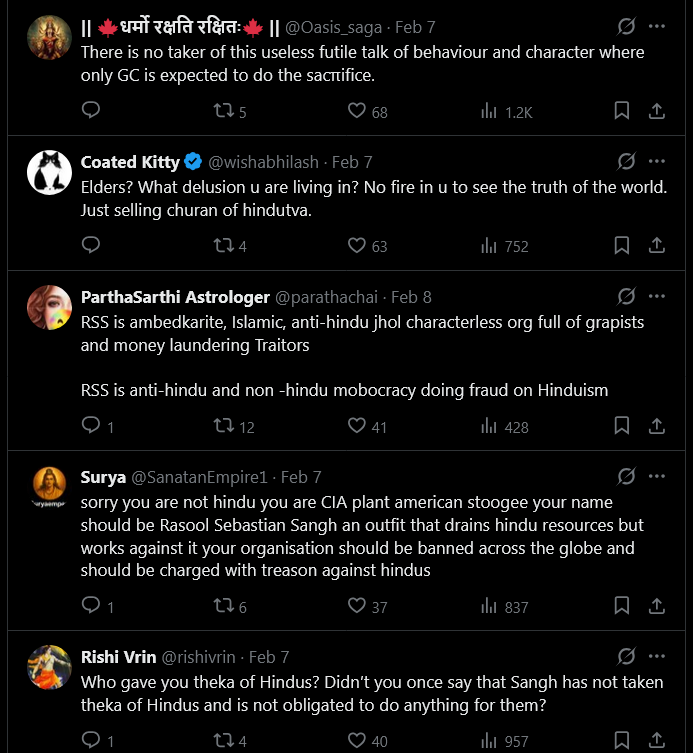693x753 pixels.
Task: Expand more menu on Surya's tweet
Action: pos(657,477)
